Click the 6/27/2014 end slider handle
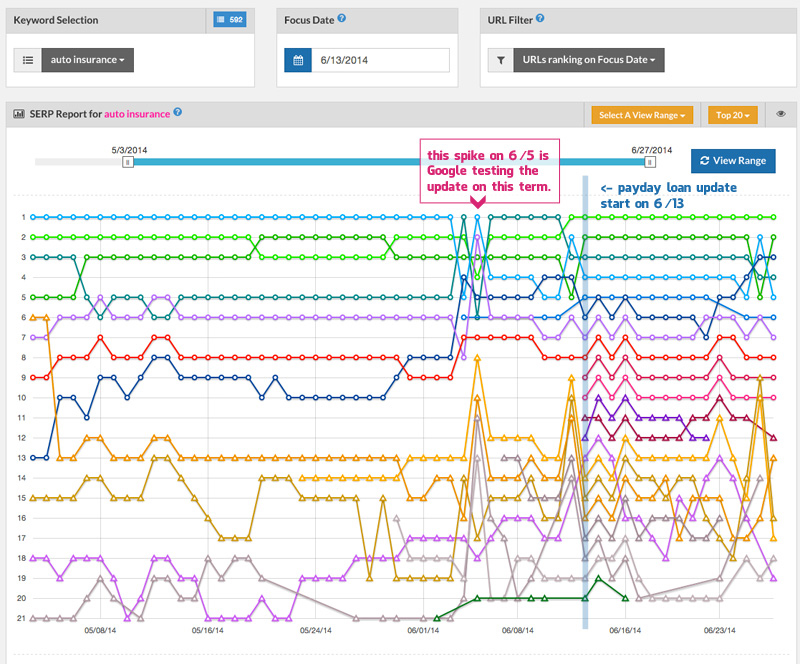The image size is (800, 664). pos(650,161)
